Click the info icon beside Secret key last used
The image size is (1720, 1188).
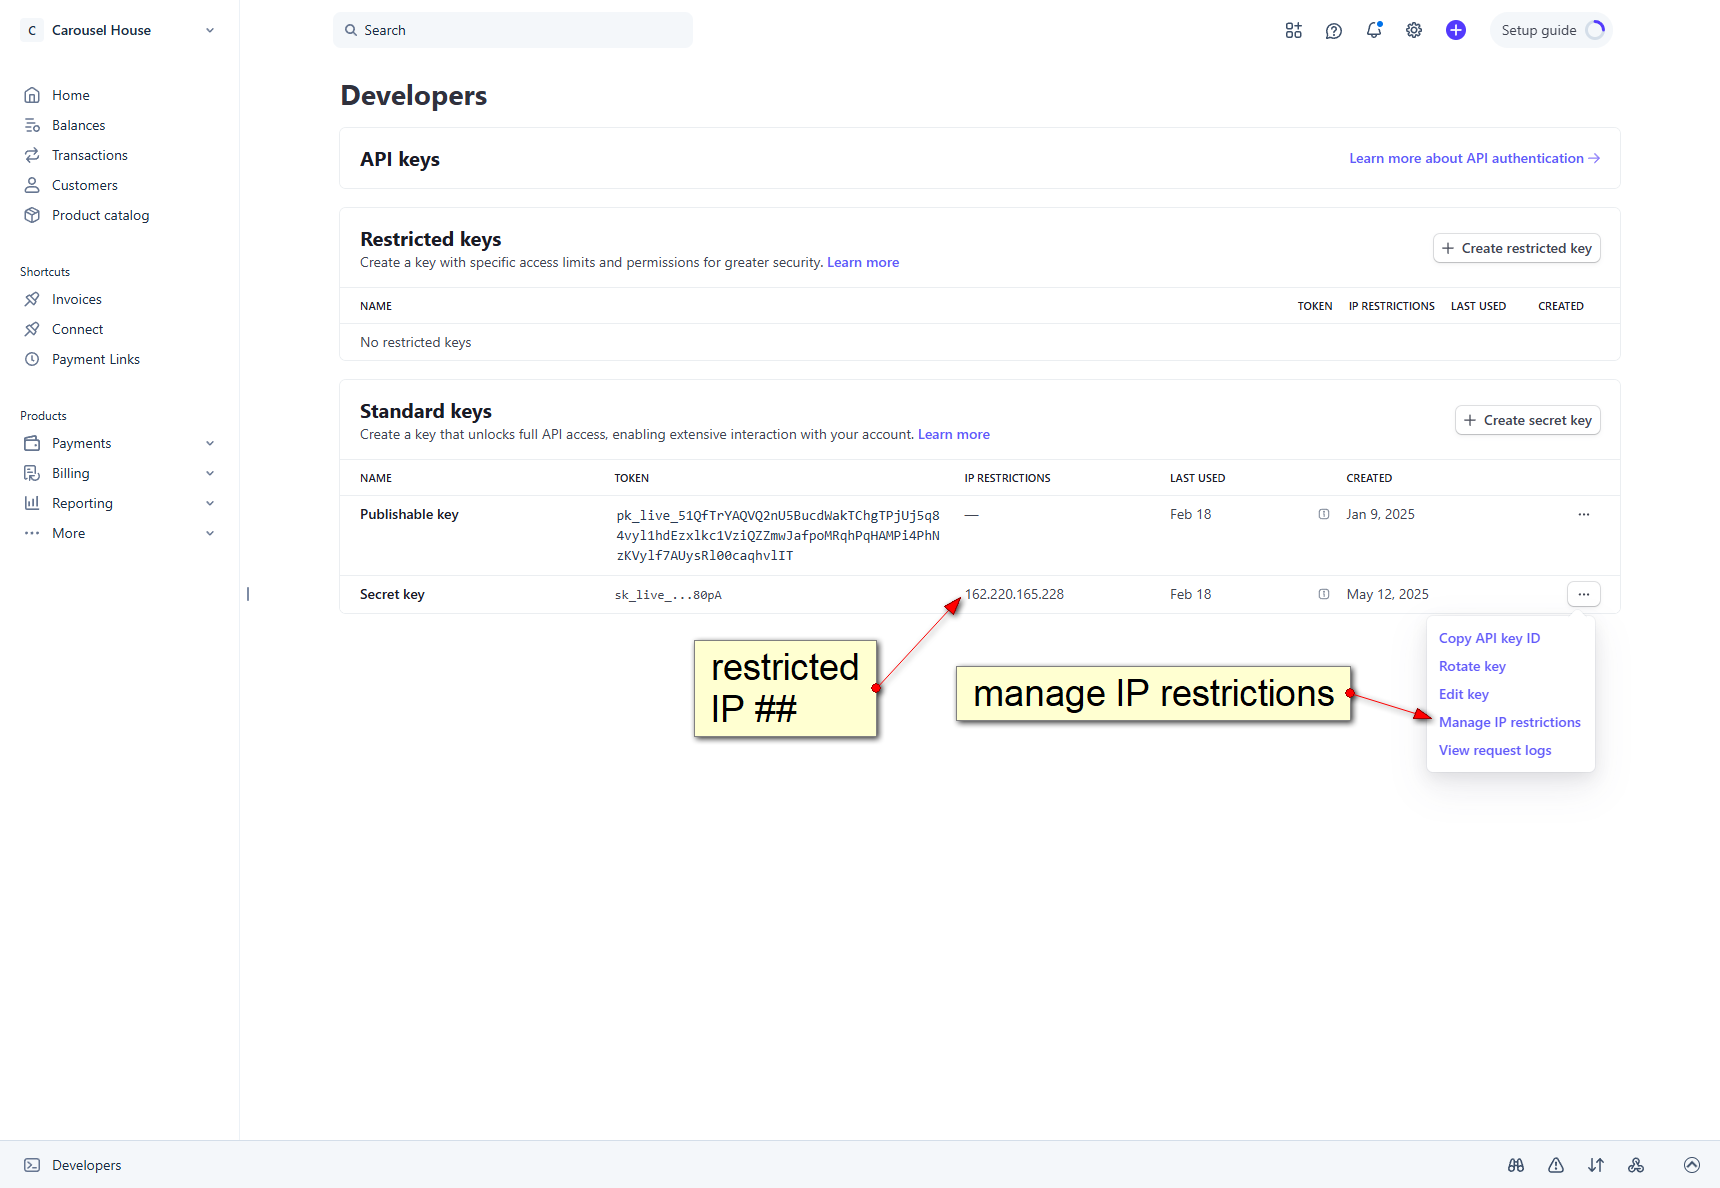coord(1324,594)
